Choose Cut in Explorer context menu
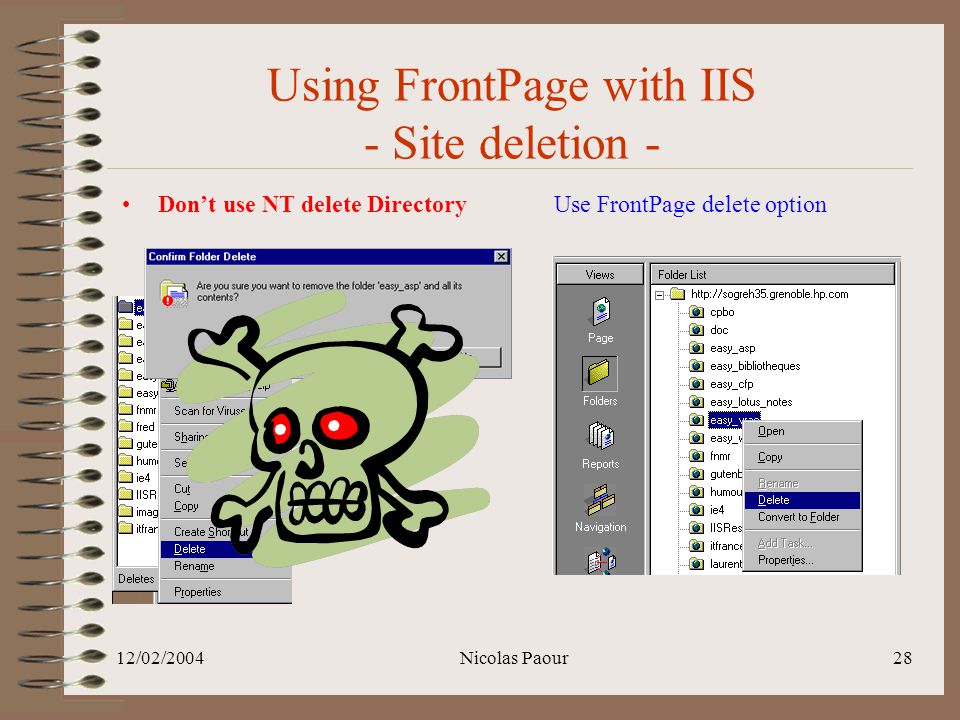Image resolution: width=960 pixels, height=720 pixels. pos(182,489)
